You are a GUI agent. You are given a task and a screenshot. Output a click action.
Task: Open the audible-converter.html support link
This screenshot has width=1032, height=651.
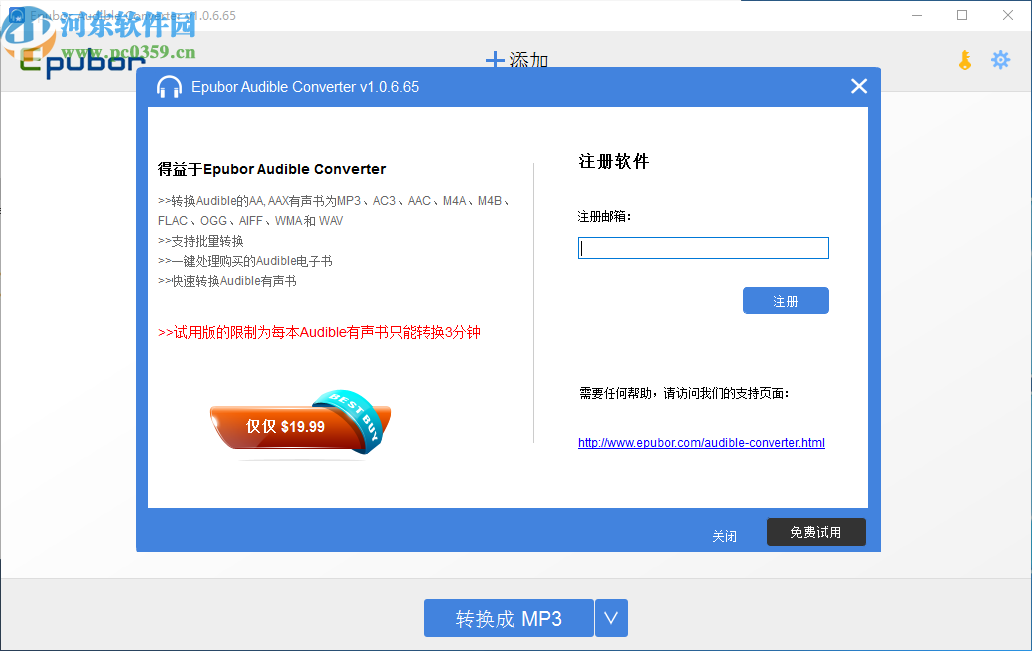700,442
